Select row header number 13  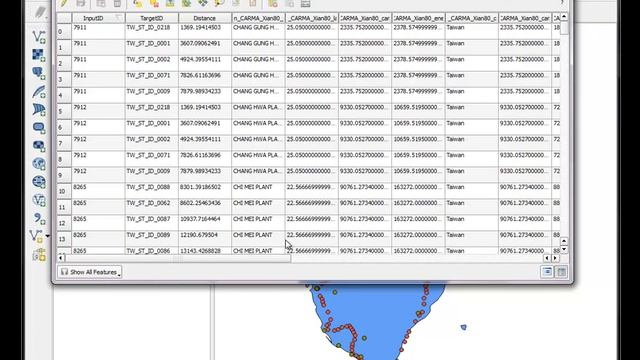coord(64,239)
